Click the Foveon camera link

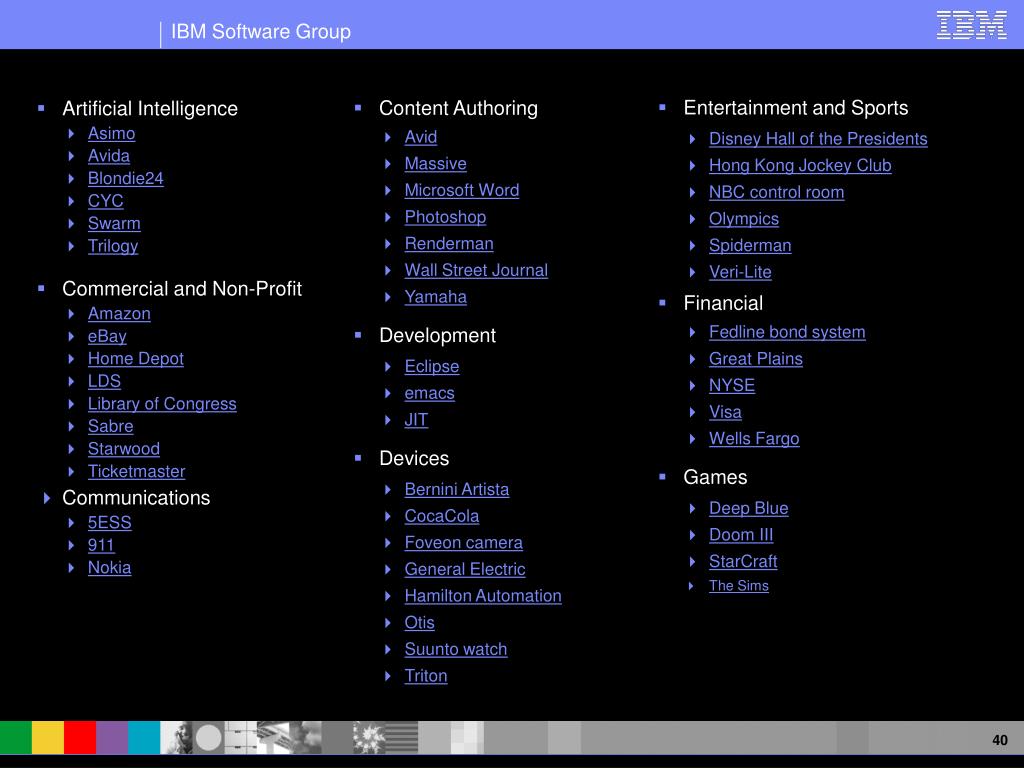[463, 543]
